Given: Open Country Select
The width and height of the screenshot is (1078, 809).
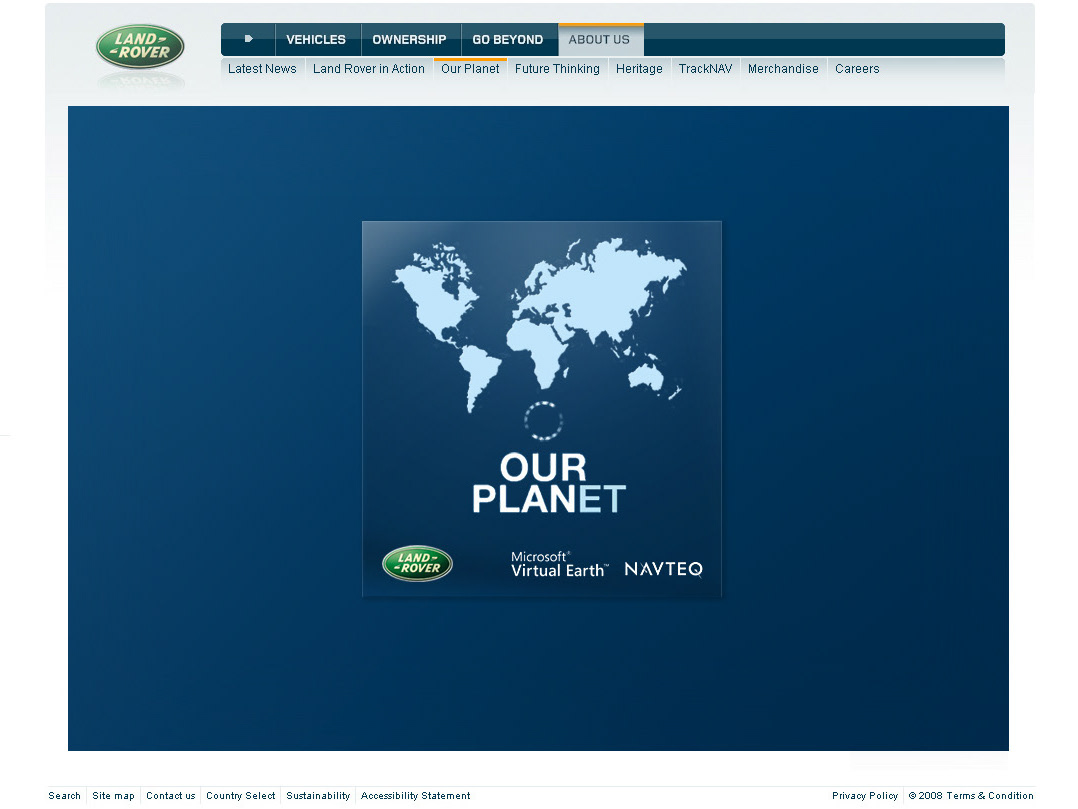Looking at the screenshot, I should (241, 795).
